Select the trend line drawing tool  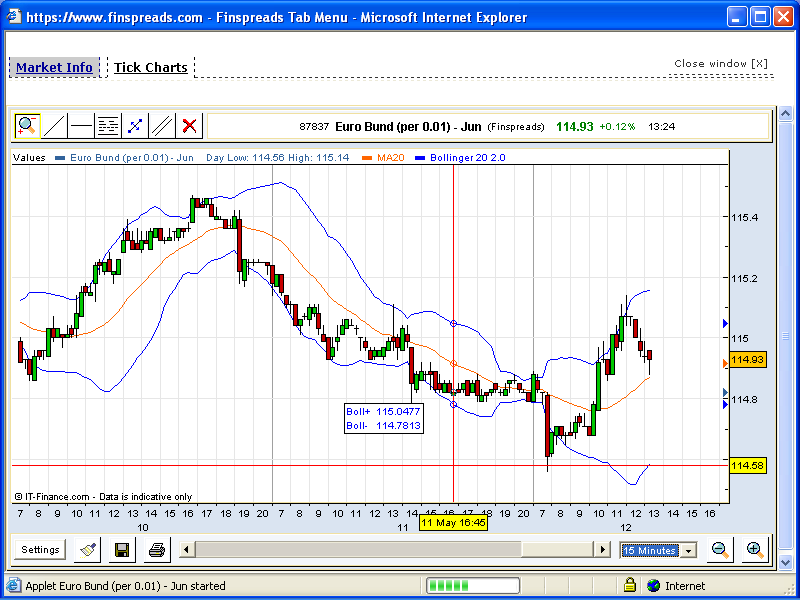pyautogui.click(x=54, y=126)
